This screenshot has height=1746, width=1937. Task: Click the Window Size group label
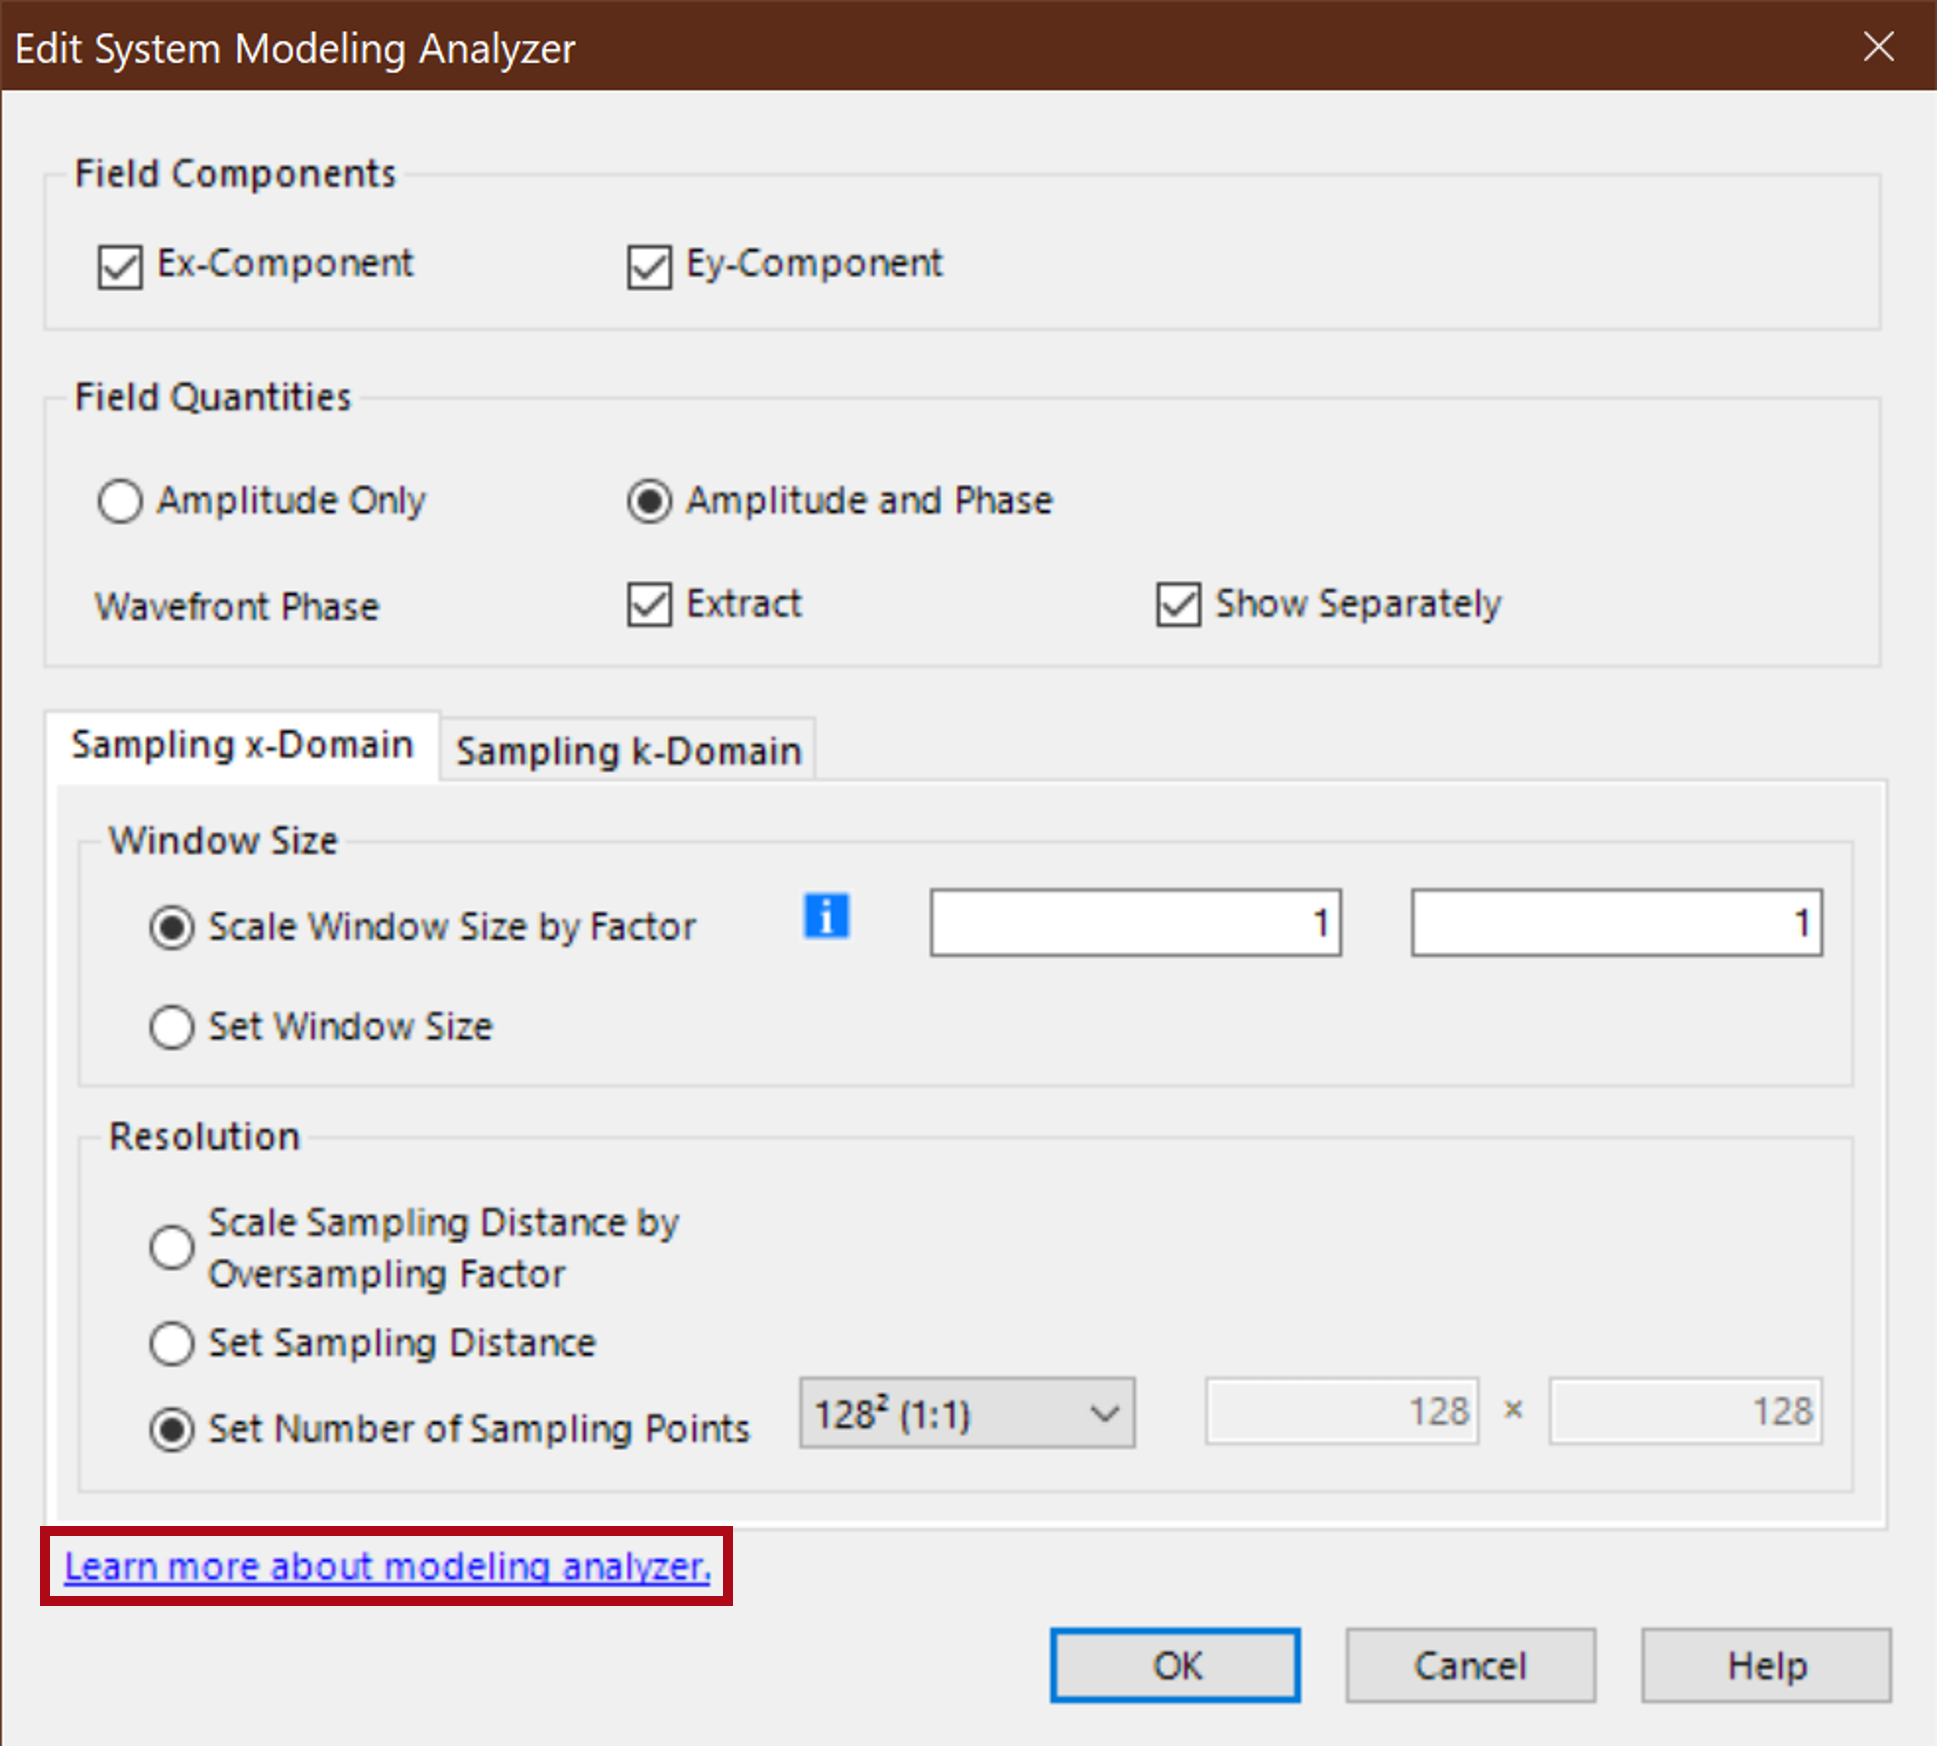pos(223,840)
